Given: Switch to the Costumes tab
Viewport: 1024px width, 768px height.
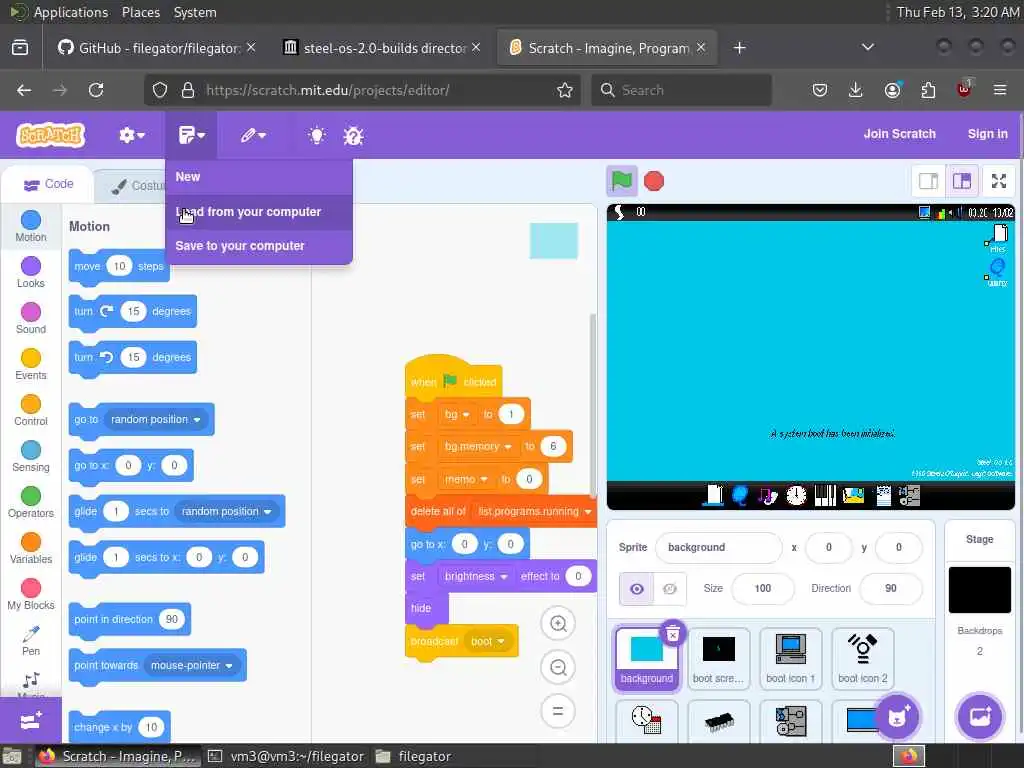Looking at the screenshot, I should click(x=138, y=186).
